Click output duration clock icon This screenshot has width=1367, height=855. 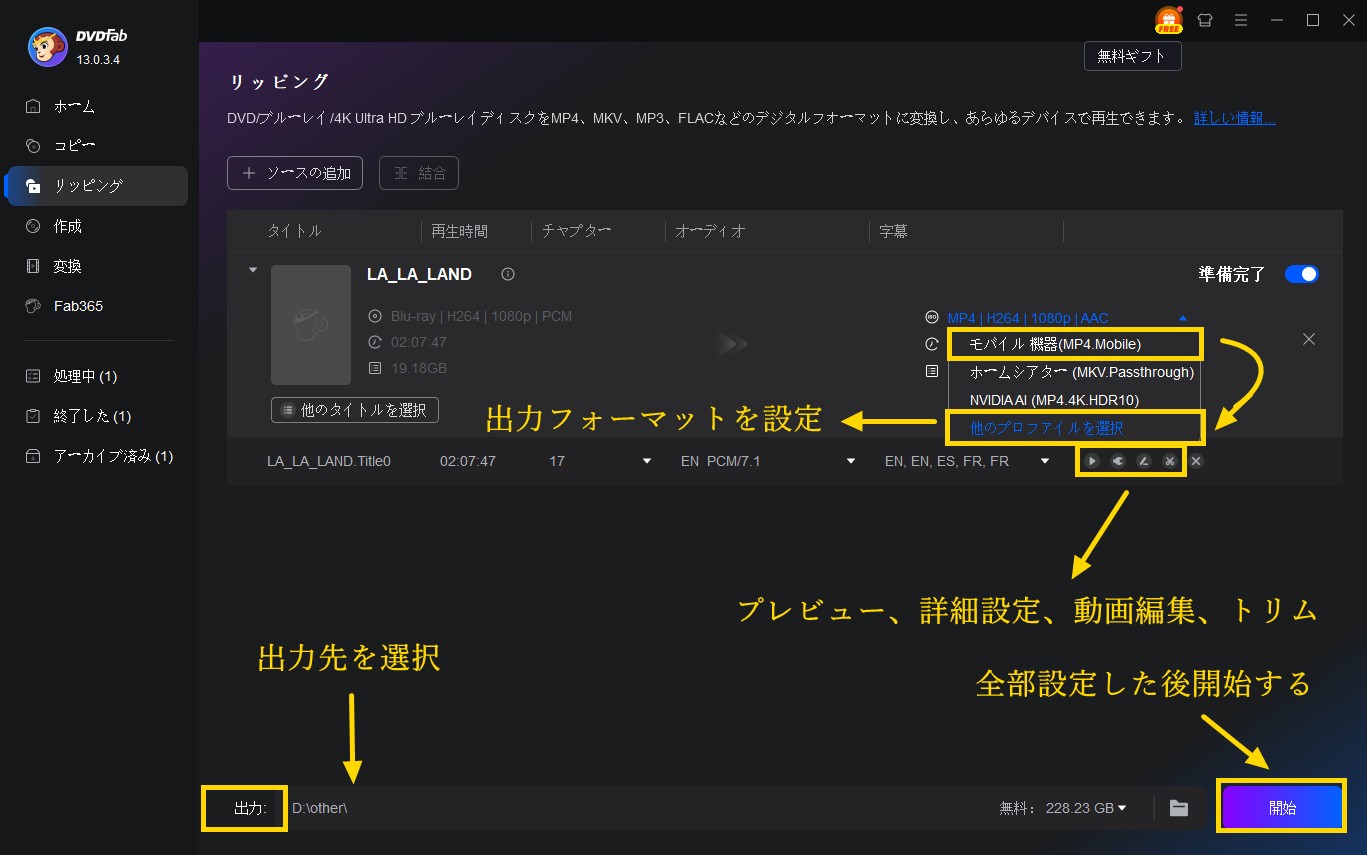pos(932,344)
